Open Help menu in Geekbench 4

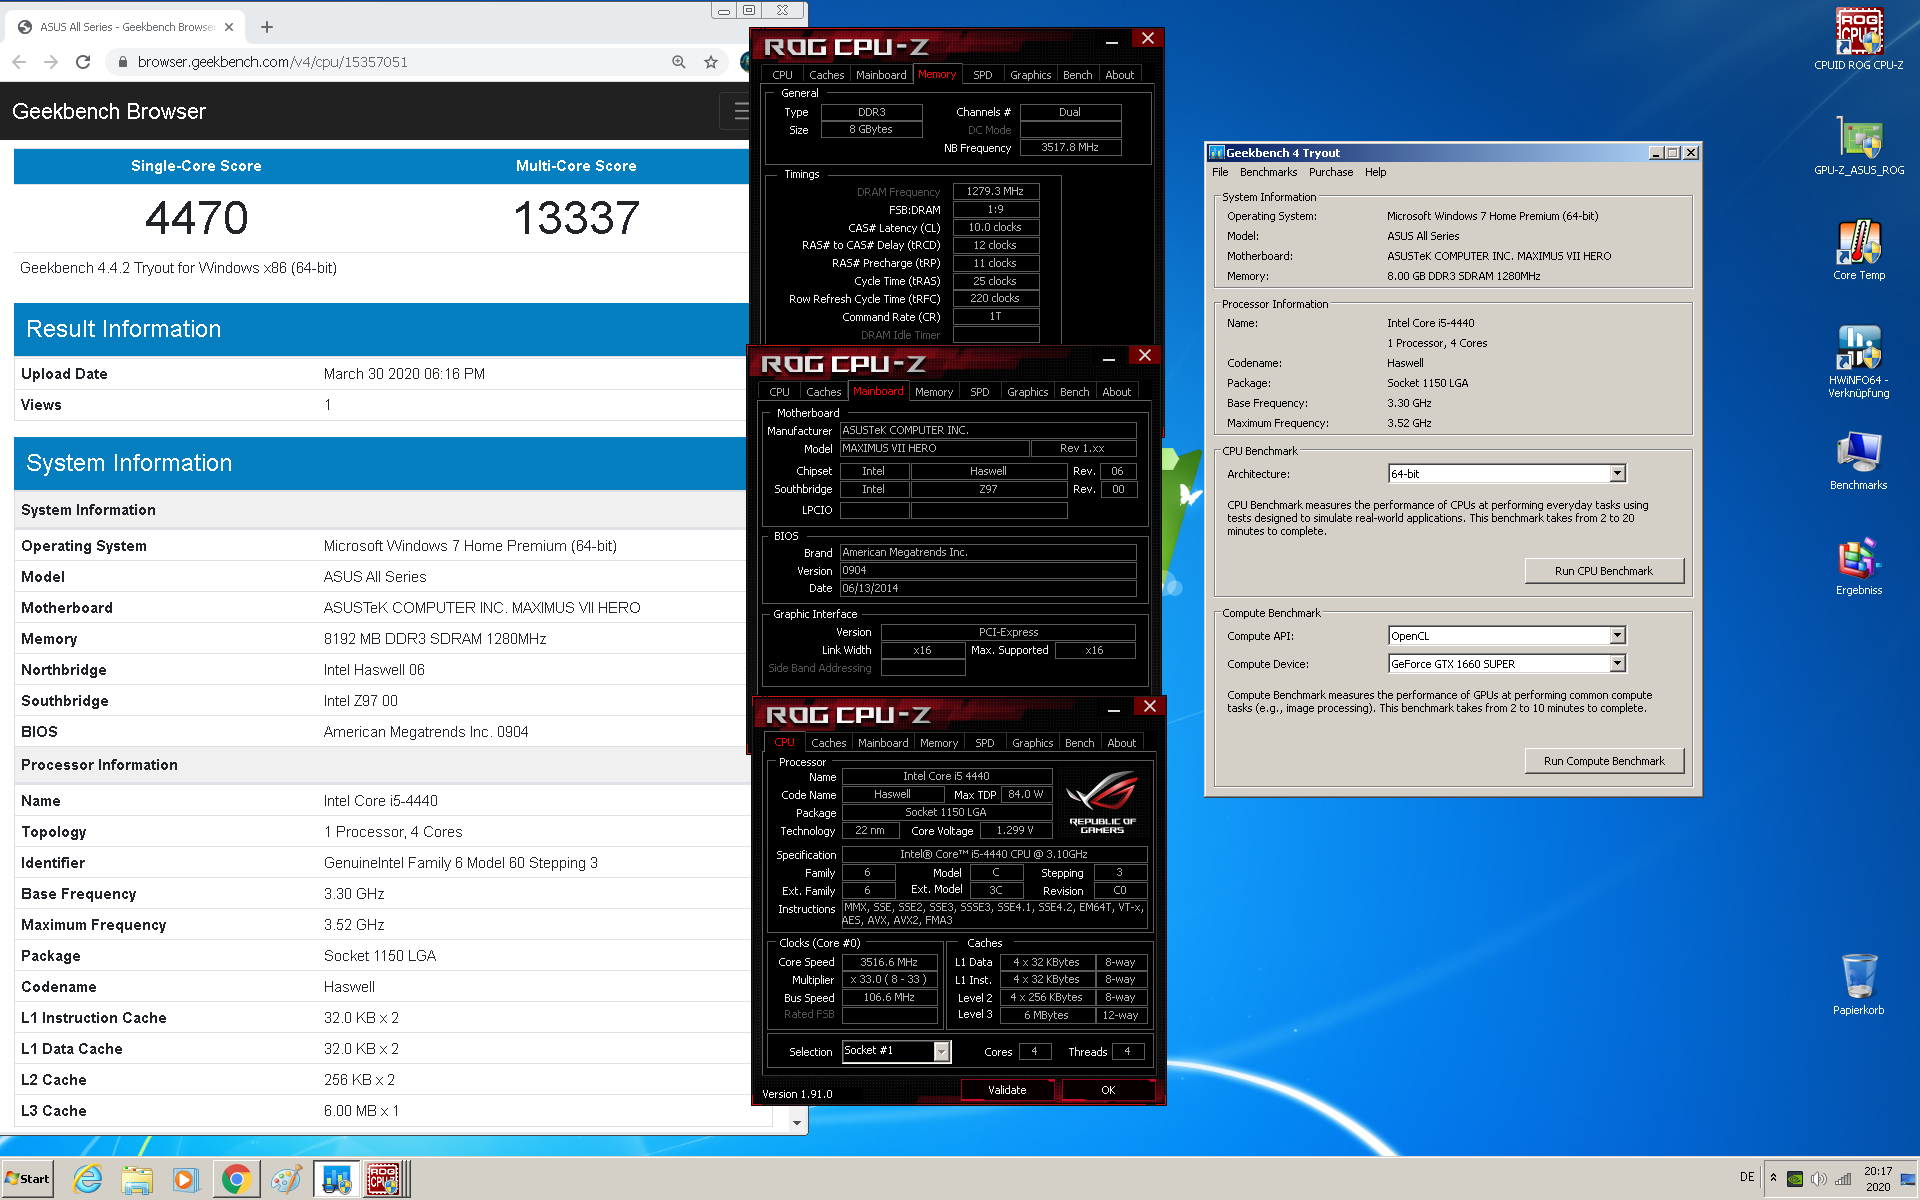click(x=1376, y=172)
